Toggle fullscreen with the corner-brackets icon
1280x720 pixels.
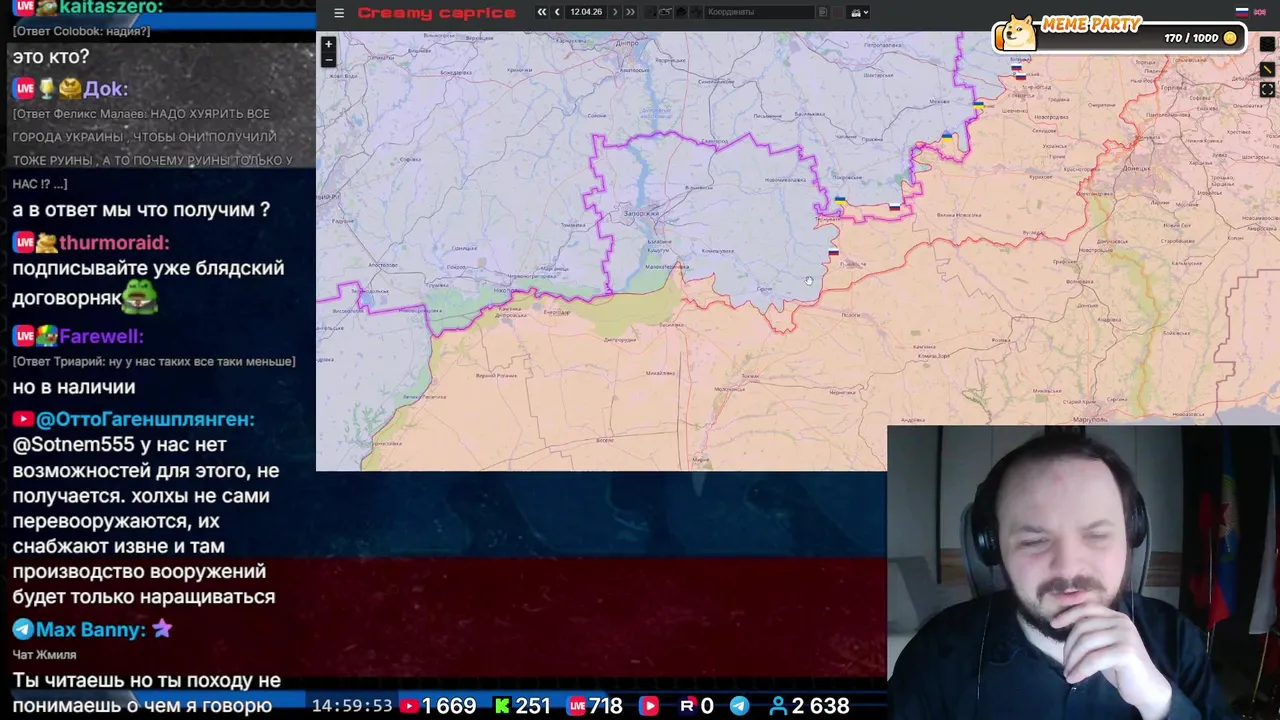pos(1267,90)
